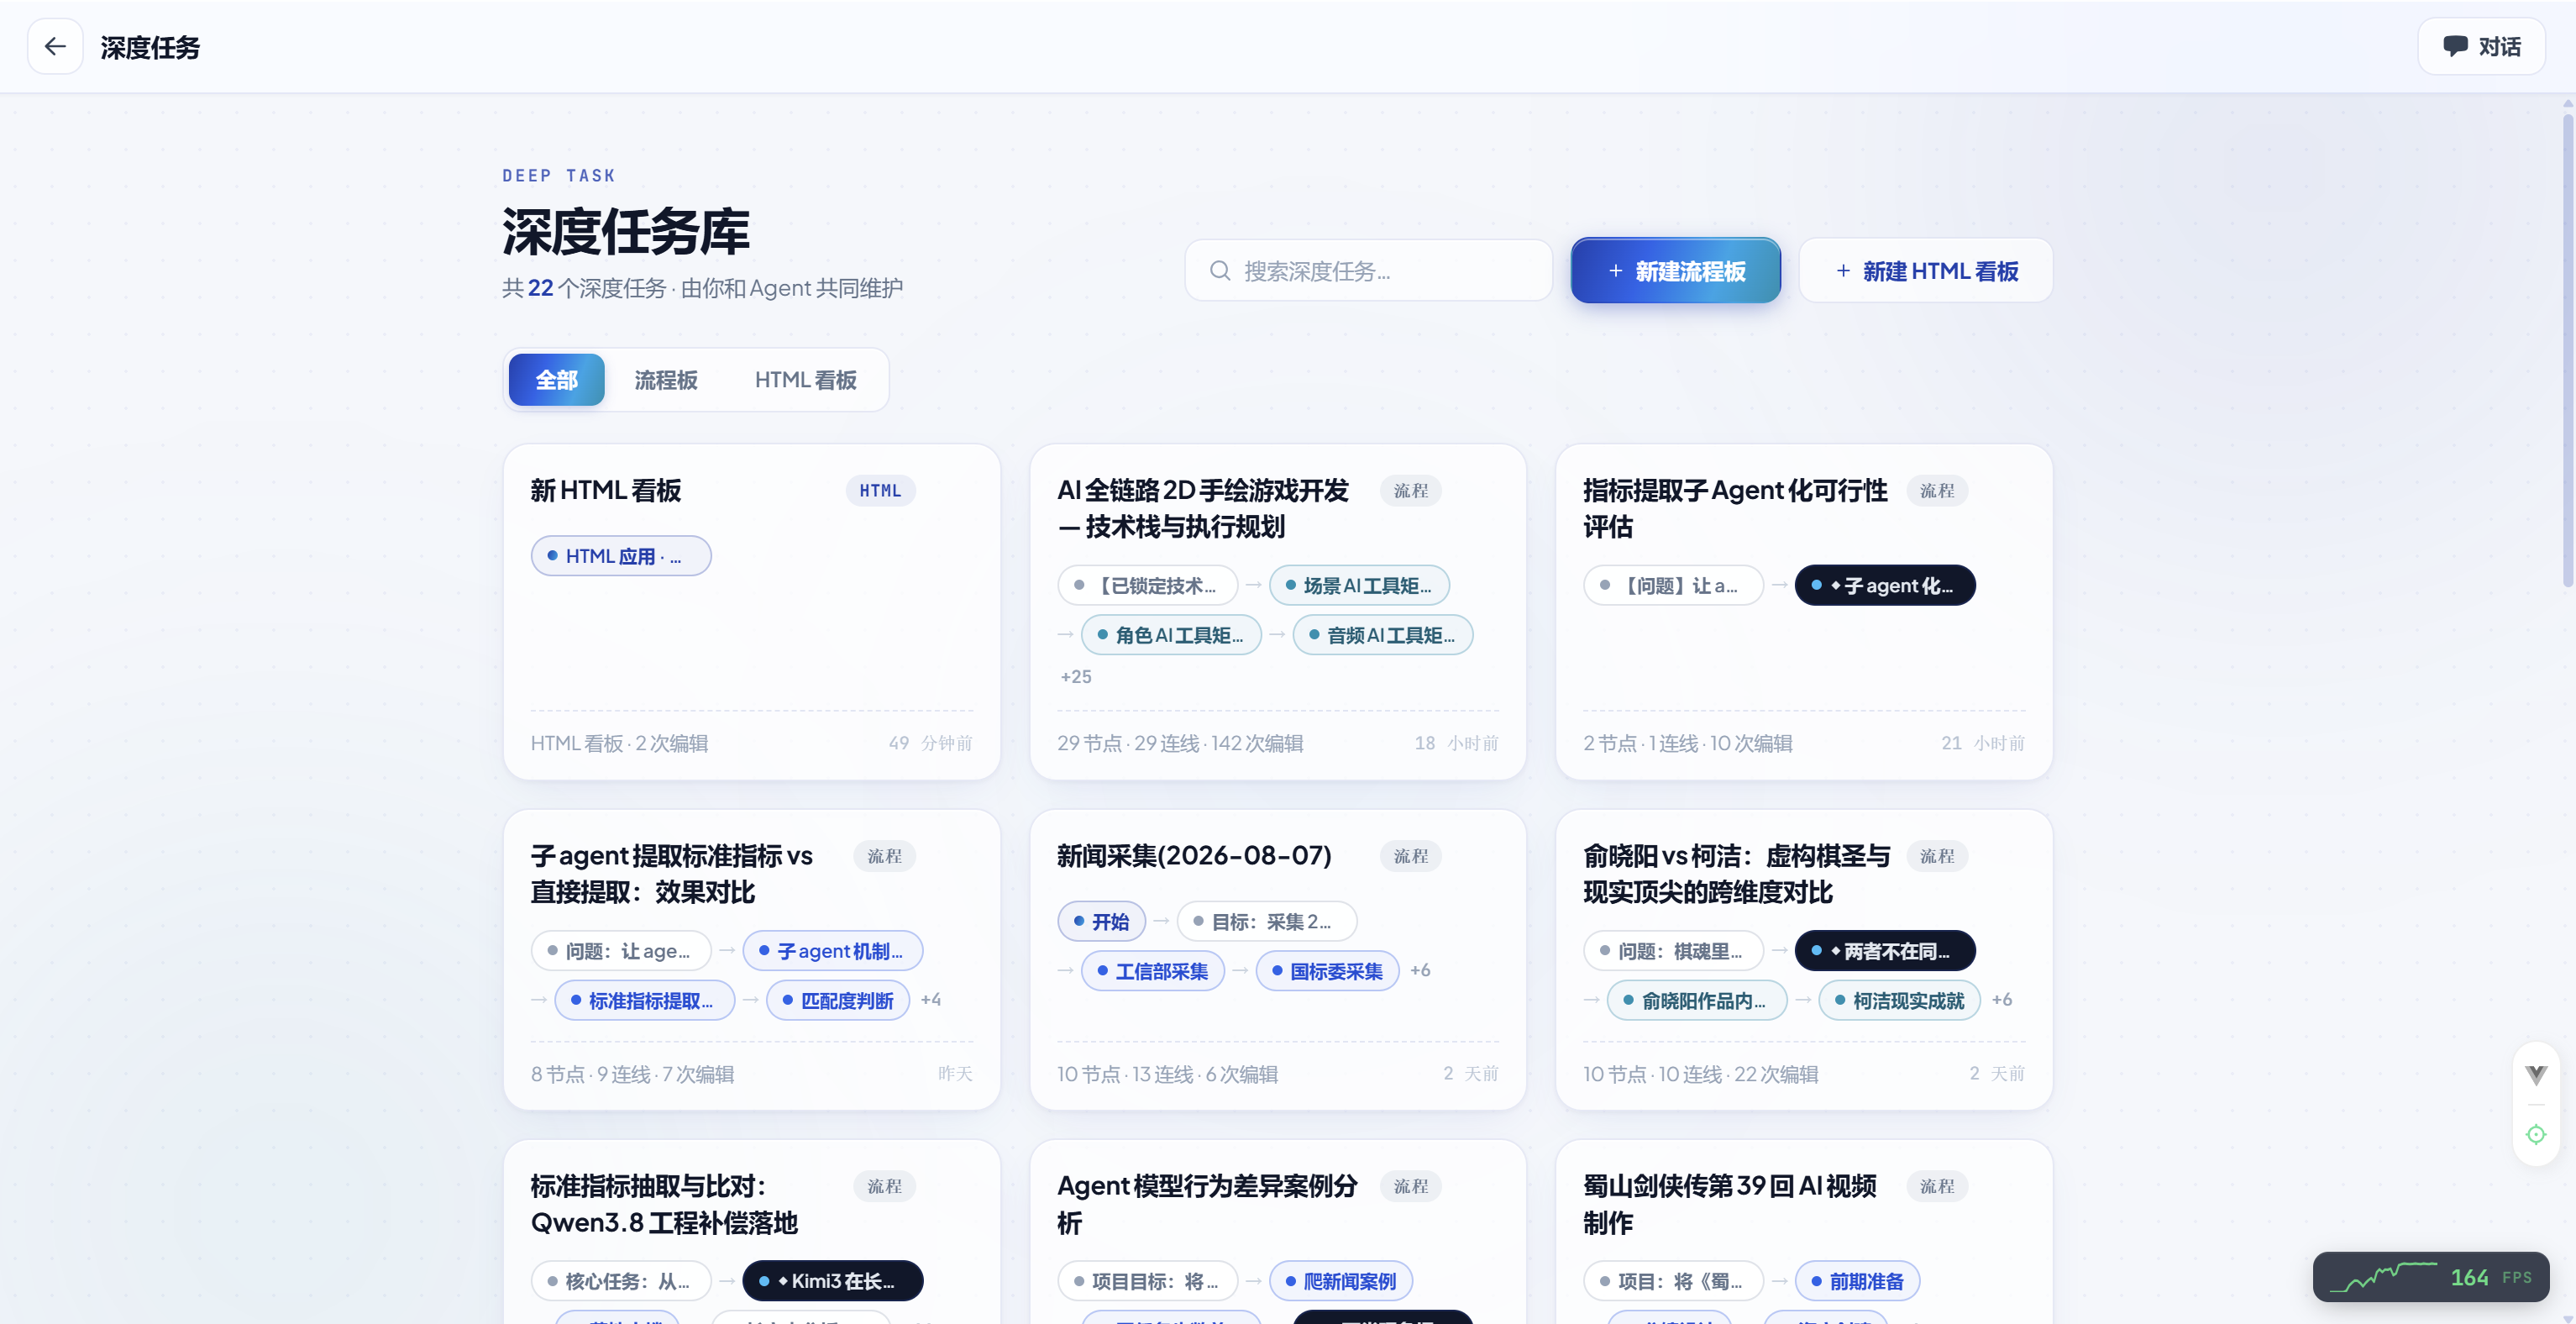Open 新闻采集(2026-08-07) card title
The image size is (2576, 1324).
(x=1194, y=856)
